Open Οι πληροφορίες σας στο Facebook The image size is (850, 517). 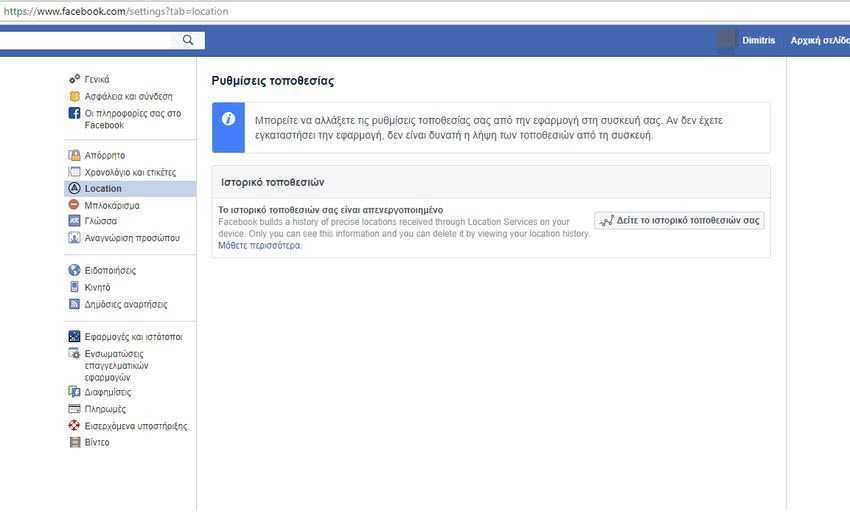coord(133,119)
